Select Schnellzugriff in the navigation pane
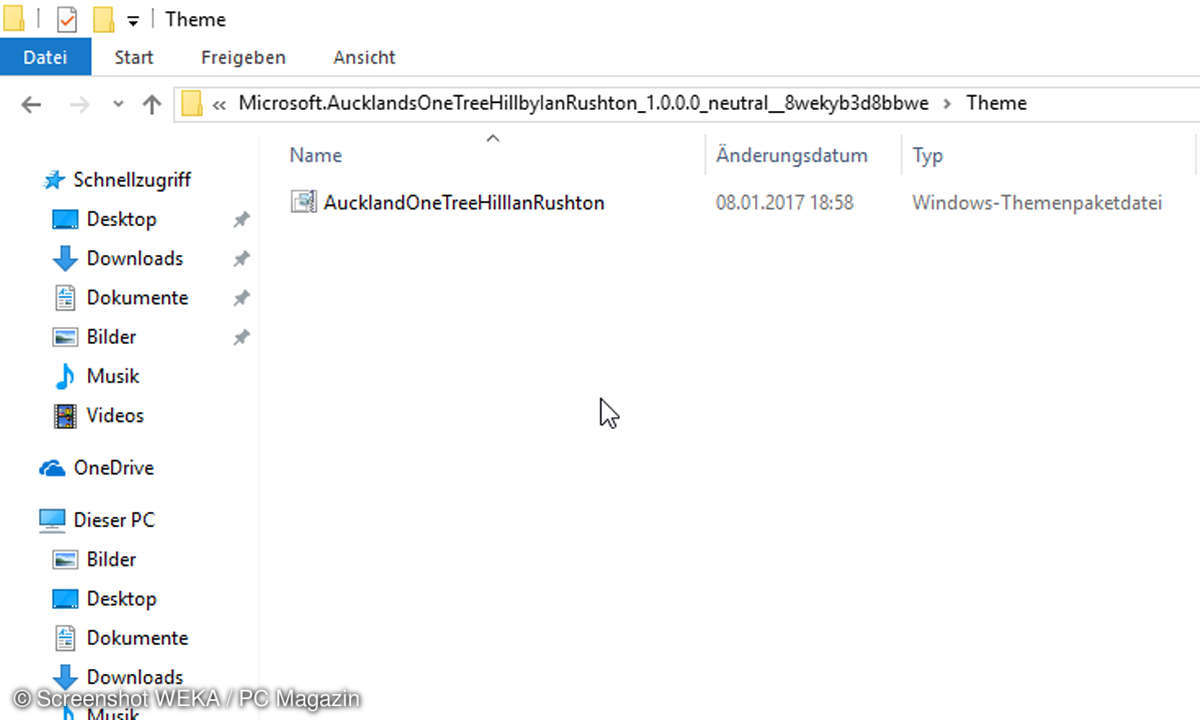 (131, 180)
